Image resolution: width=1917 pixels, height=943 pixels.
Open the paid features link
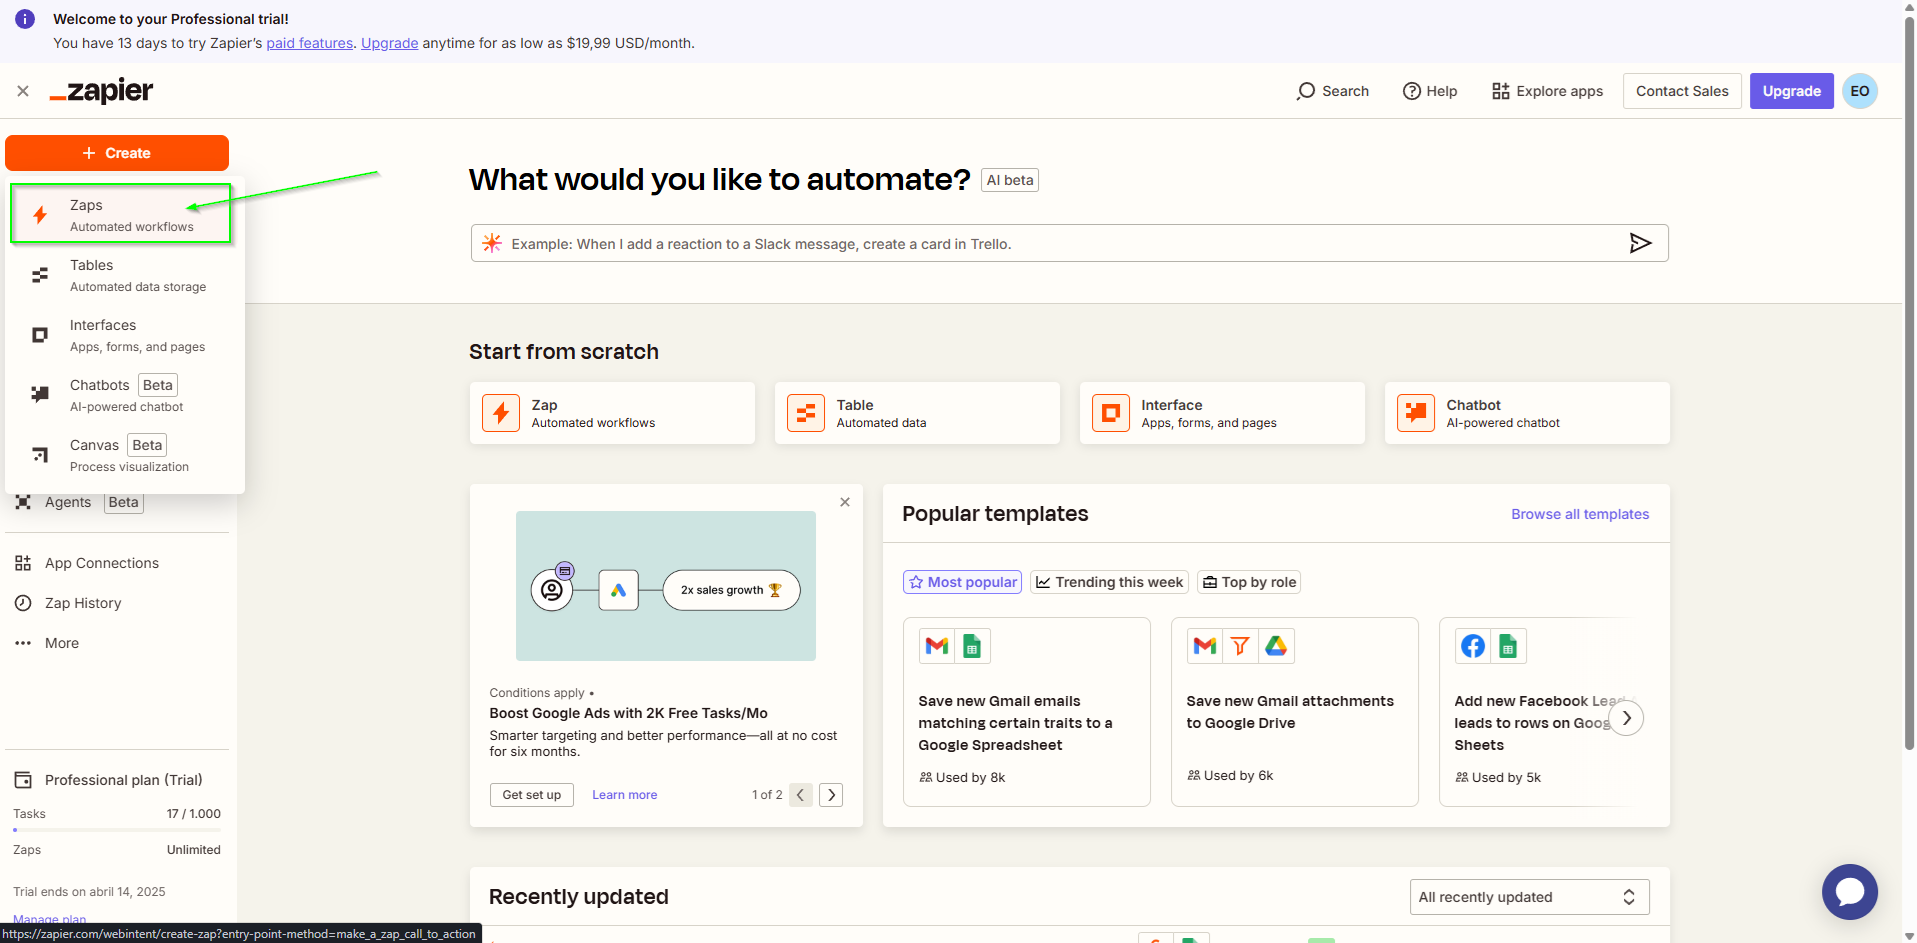click(309, 43)
